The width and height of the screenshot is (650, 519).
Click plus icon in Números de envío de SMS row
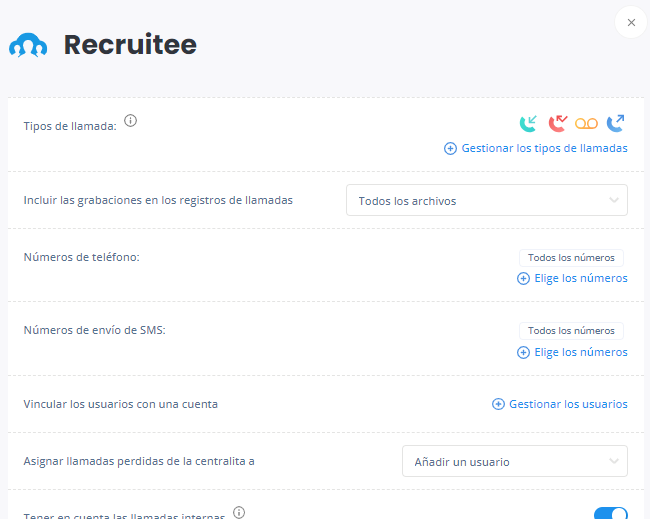[523, 352]
